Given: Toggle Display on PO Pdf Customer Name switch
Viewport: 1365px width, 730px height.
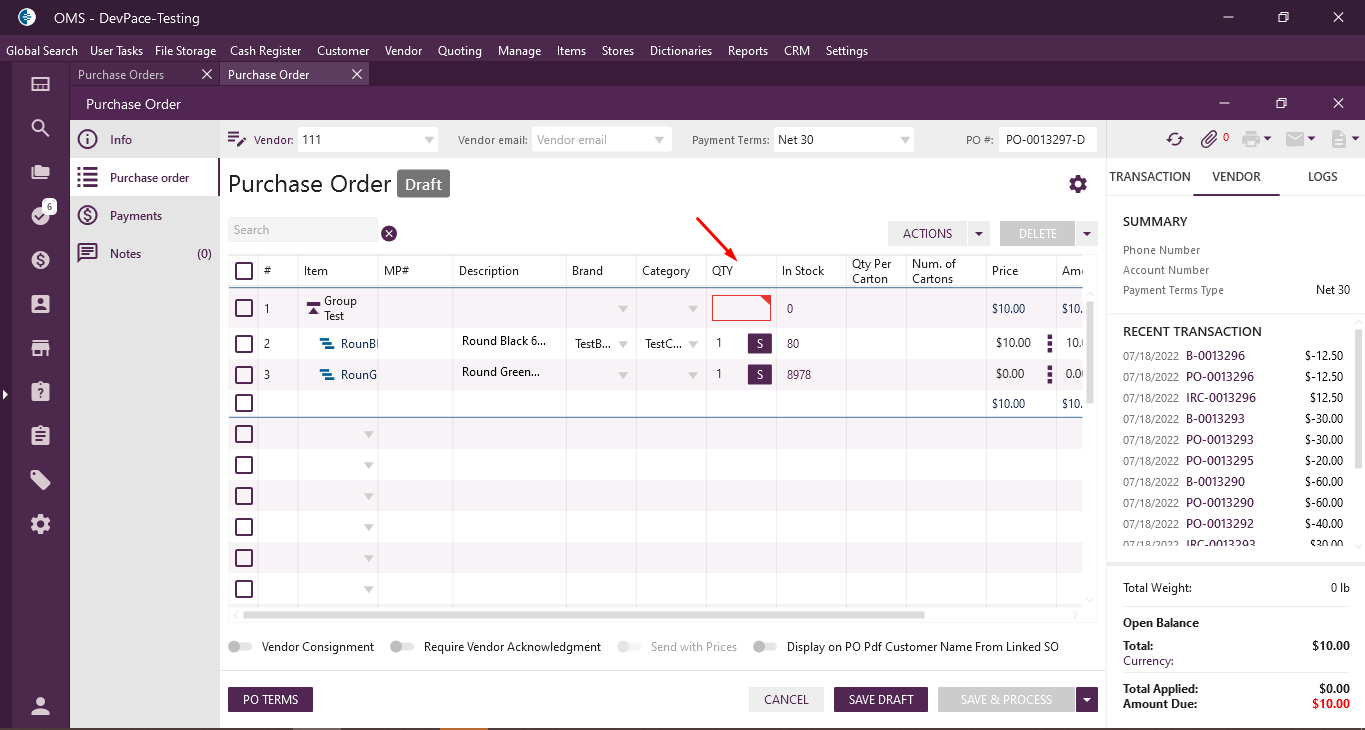Looking at the screenshot, I should click(765, 647).
